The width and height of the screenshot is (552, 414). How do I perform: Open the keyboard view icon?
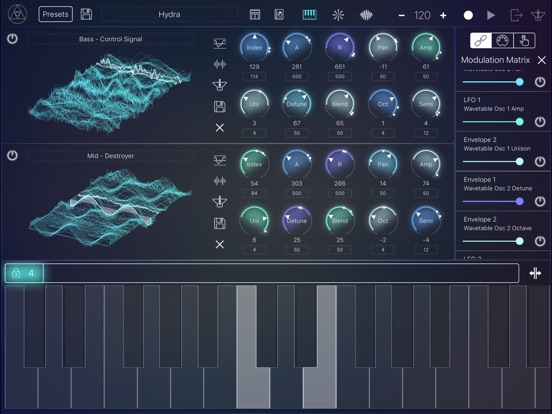click(x=309, y=15)
